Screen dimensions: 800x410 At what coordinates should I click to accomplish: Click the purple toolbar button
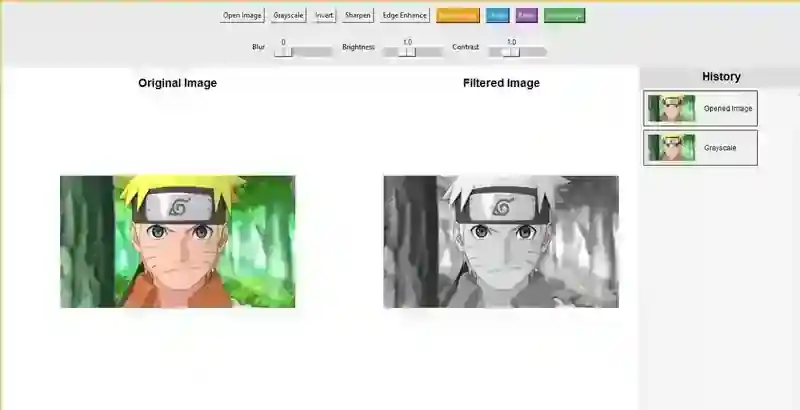[527, 15]
